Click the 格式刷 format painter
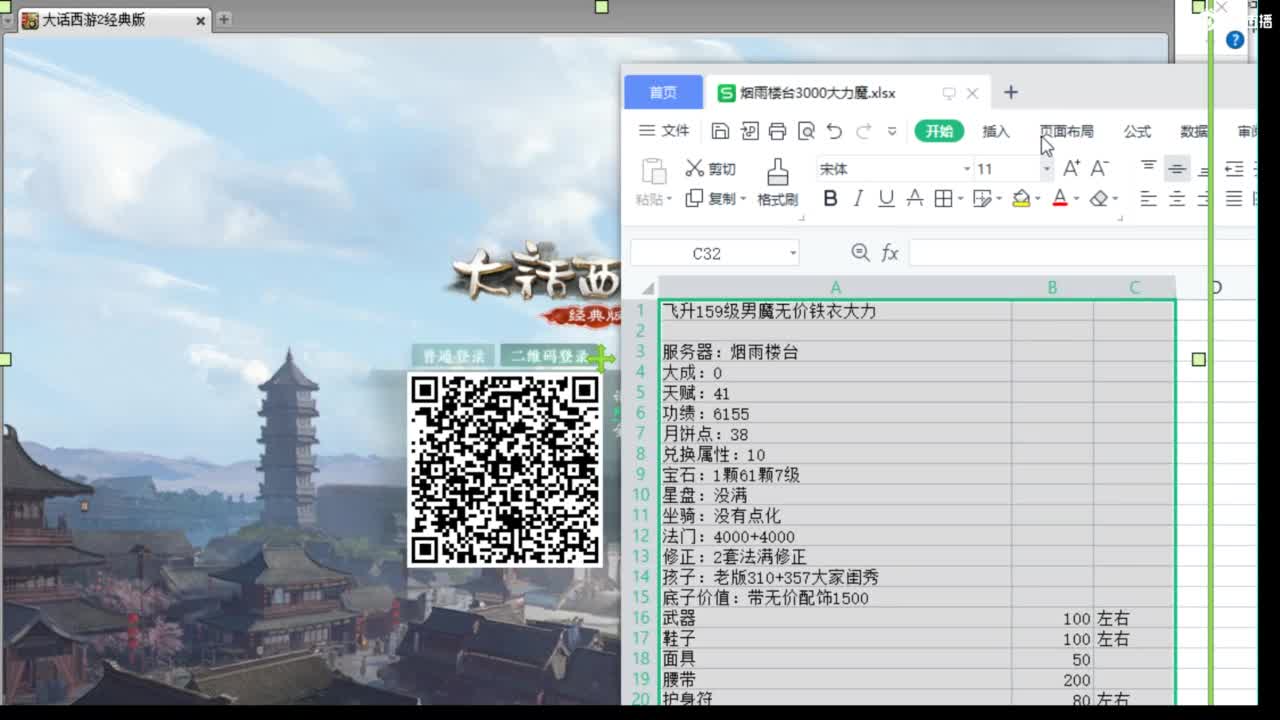 click(777, 183)
